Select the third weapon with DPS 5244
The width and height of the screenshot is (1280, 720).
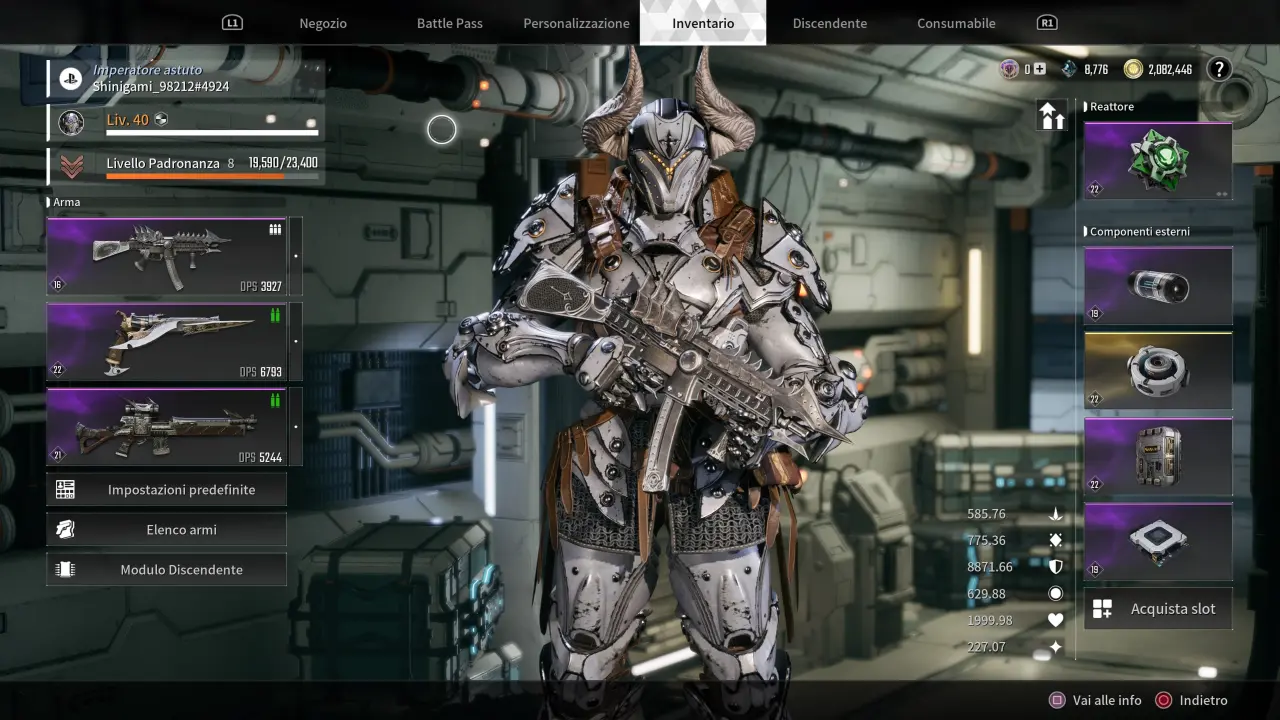pos(167,426)
